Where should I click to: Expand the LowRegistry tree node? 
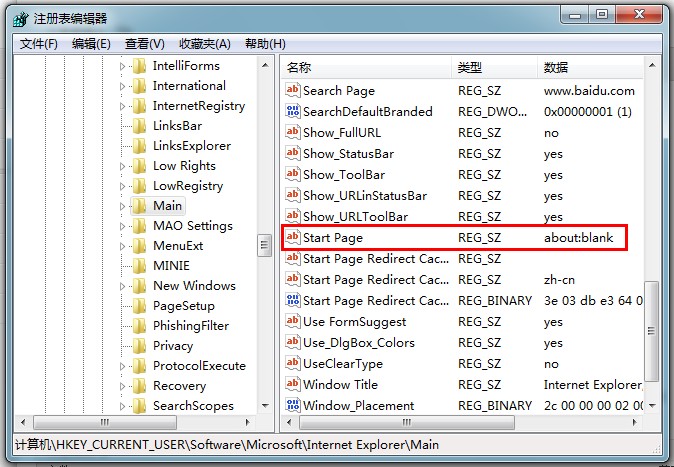[x=123, y=186]
